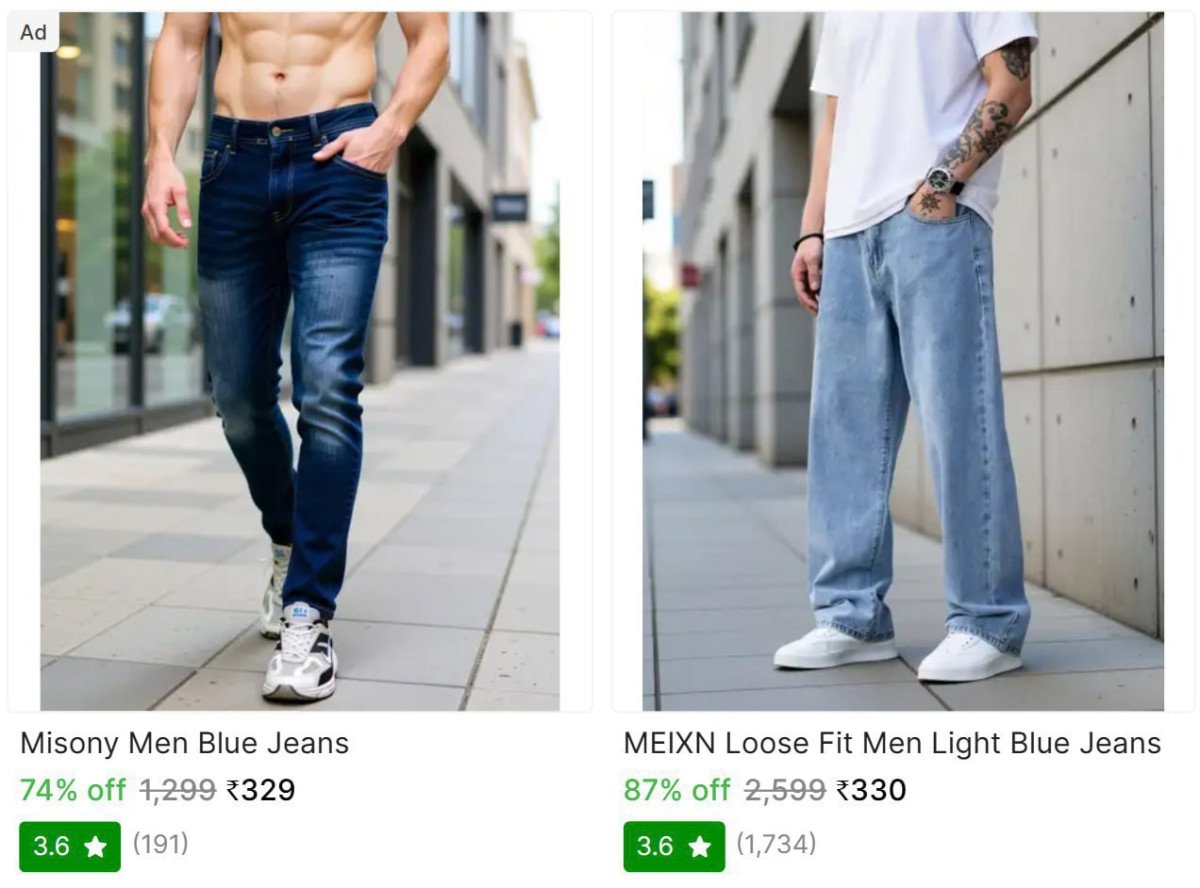Screen dimensions: 1200x888
Task: Click the ₹329 price of Misony jeans
Action: coord(261,790)
